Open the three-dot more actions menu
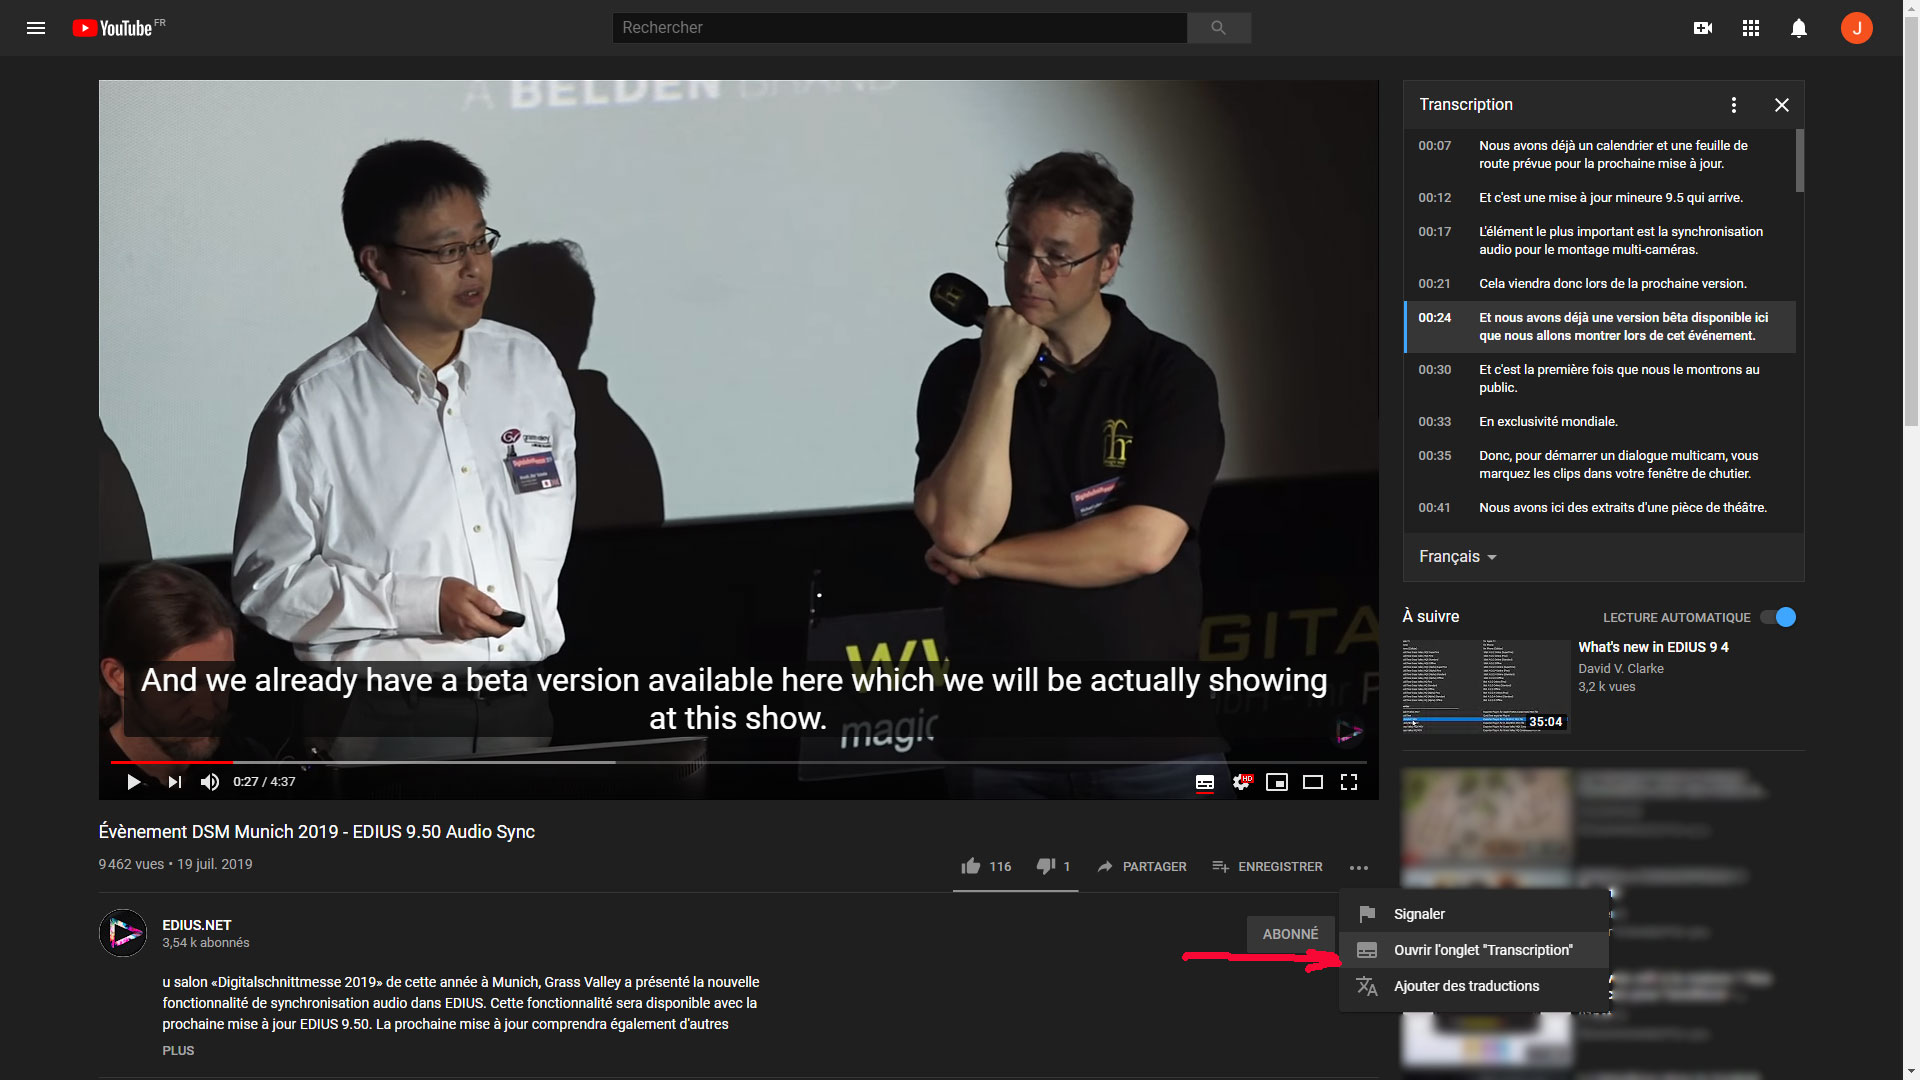This screenshot has height=1080, width=1920. click(1358, 867)
